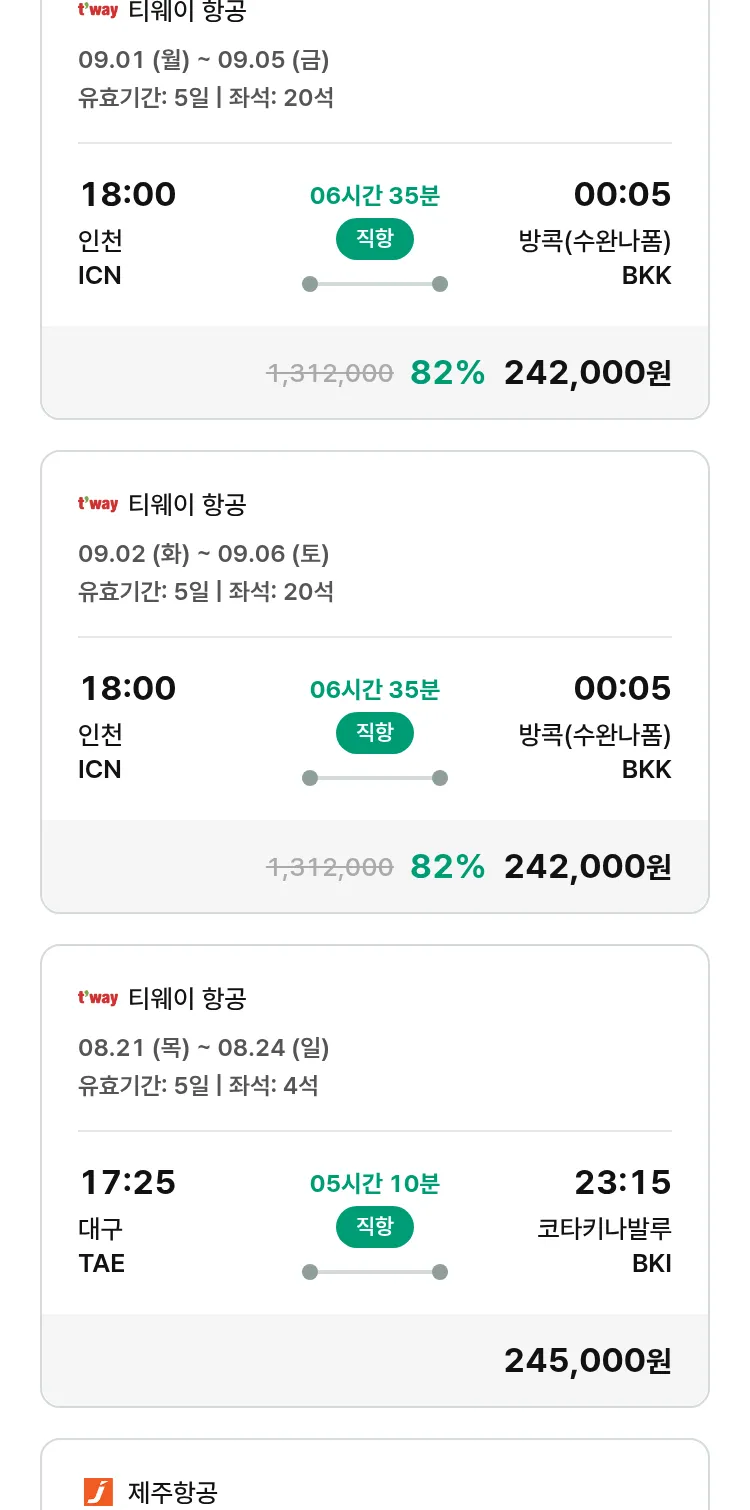Click the T'way logo on the Daegu flight card
The height and width of the screenshot is (1510, 750).
coord(98,998)
